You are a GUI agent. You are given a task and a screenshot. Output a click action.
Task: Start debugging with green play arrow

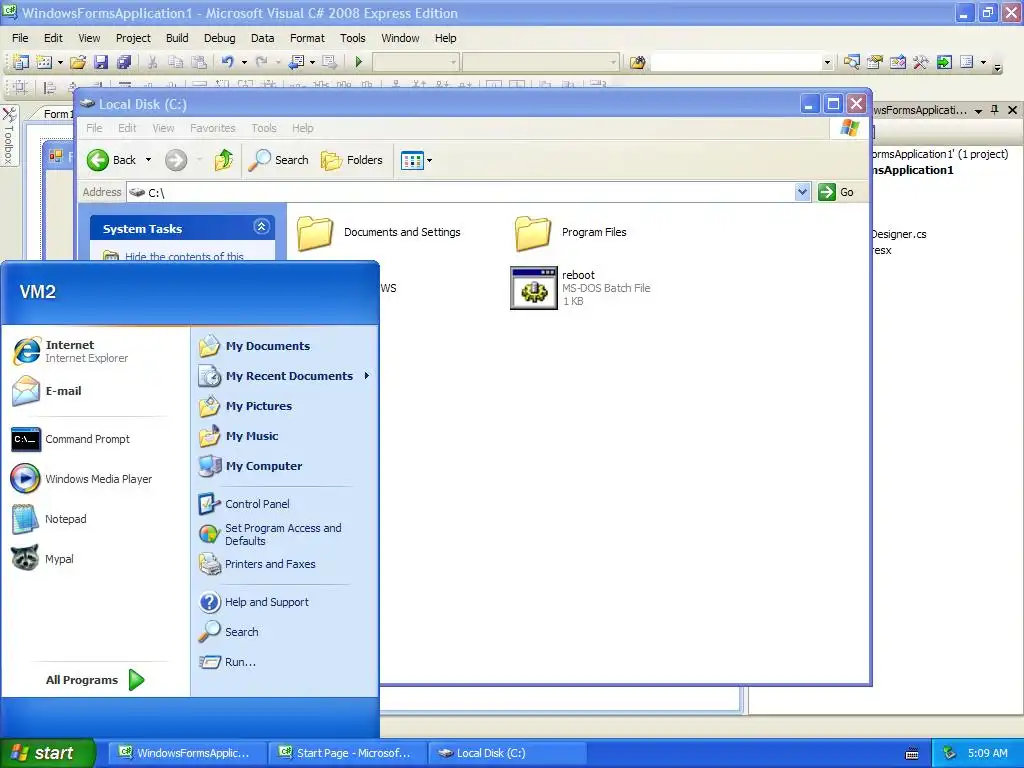coord(359,62)
